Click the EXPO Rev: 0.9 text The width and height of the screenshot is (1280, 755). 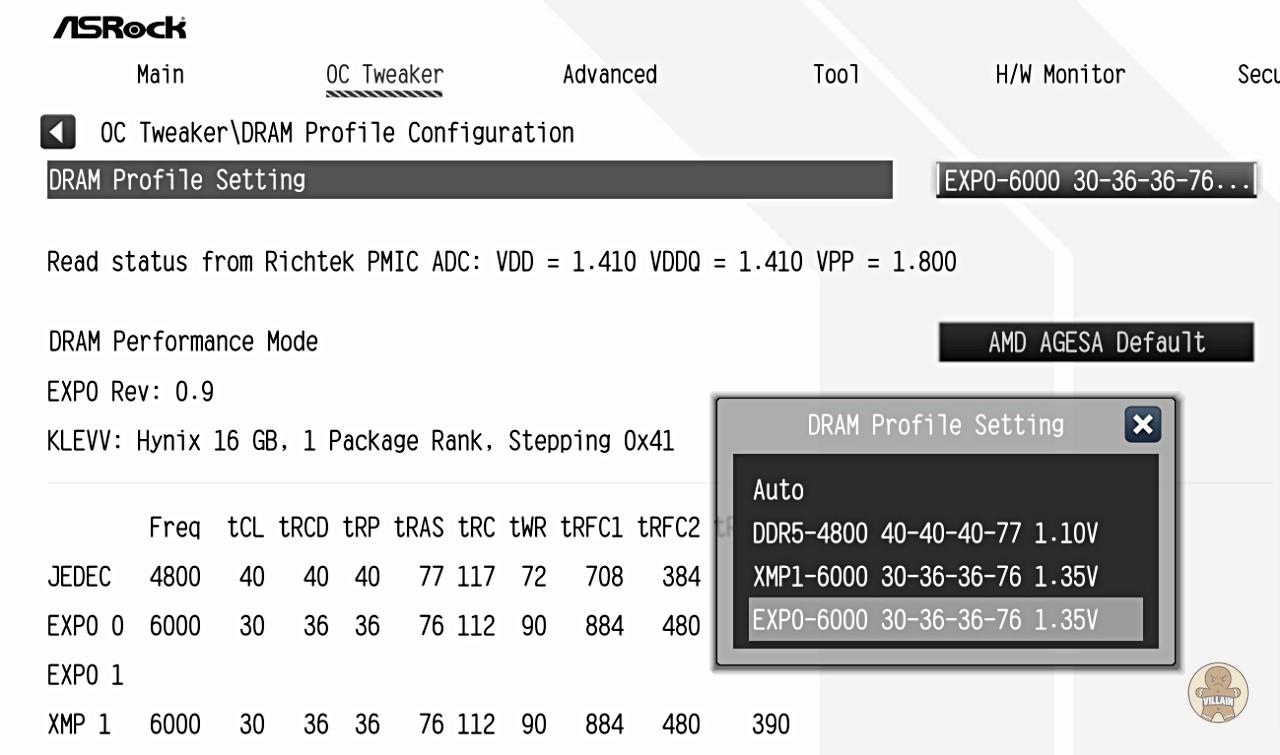point(130,391)
